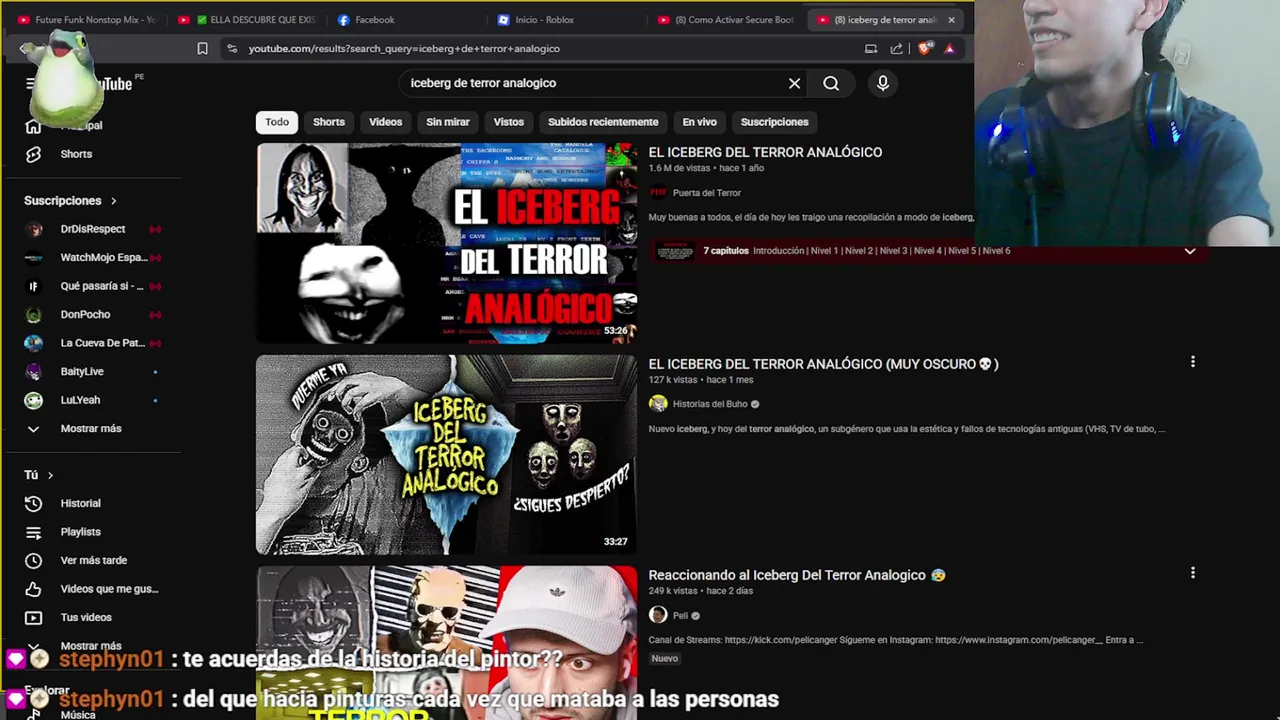Visit Historias del Buho channel name

coord(710,404)
